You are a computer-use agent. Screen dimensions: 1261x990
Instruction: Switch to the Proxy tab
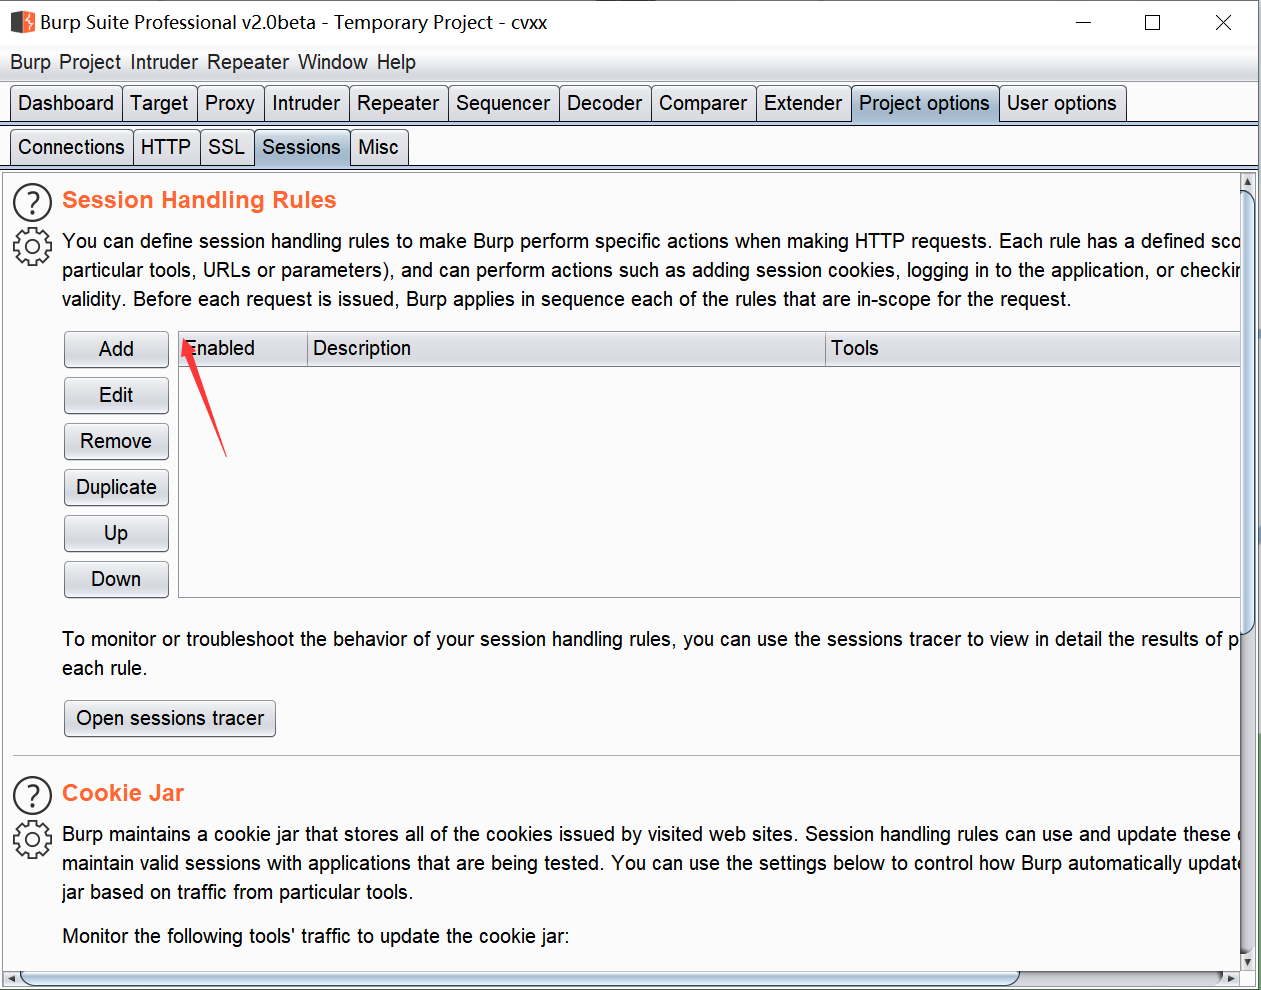point(230,103)
